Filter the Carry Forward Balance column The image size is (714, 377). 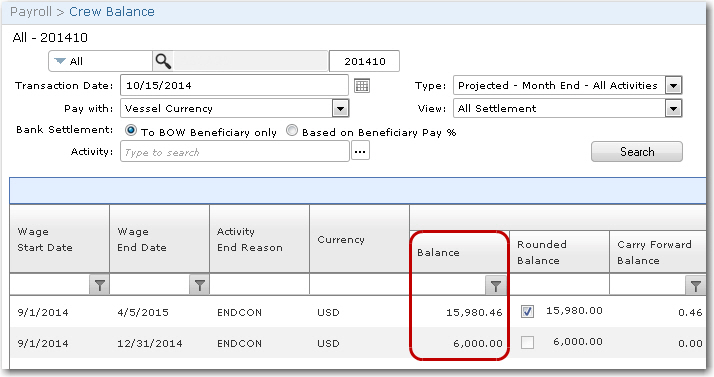pos(695,285)
